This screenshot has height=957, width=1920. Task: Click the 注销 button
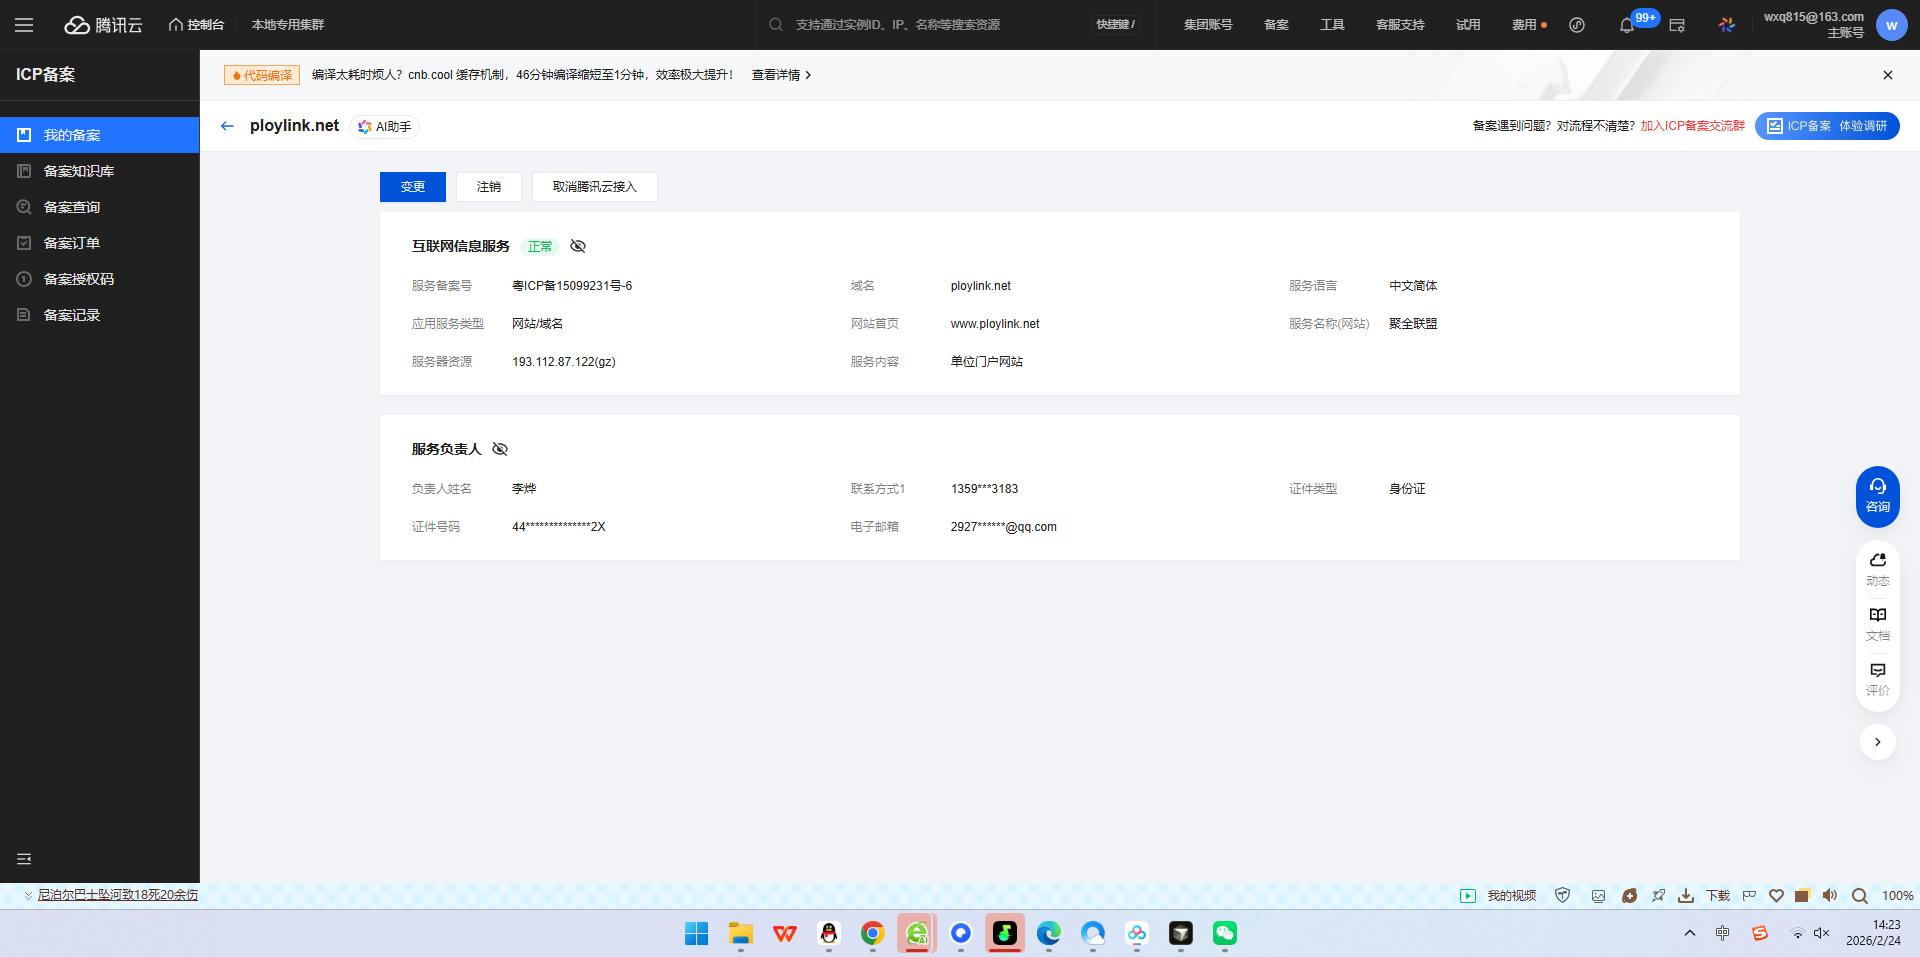pos(489,187)
